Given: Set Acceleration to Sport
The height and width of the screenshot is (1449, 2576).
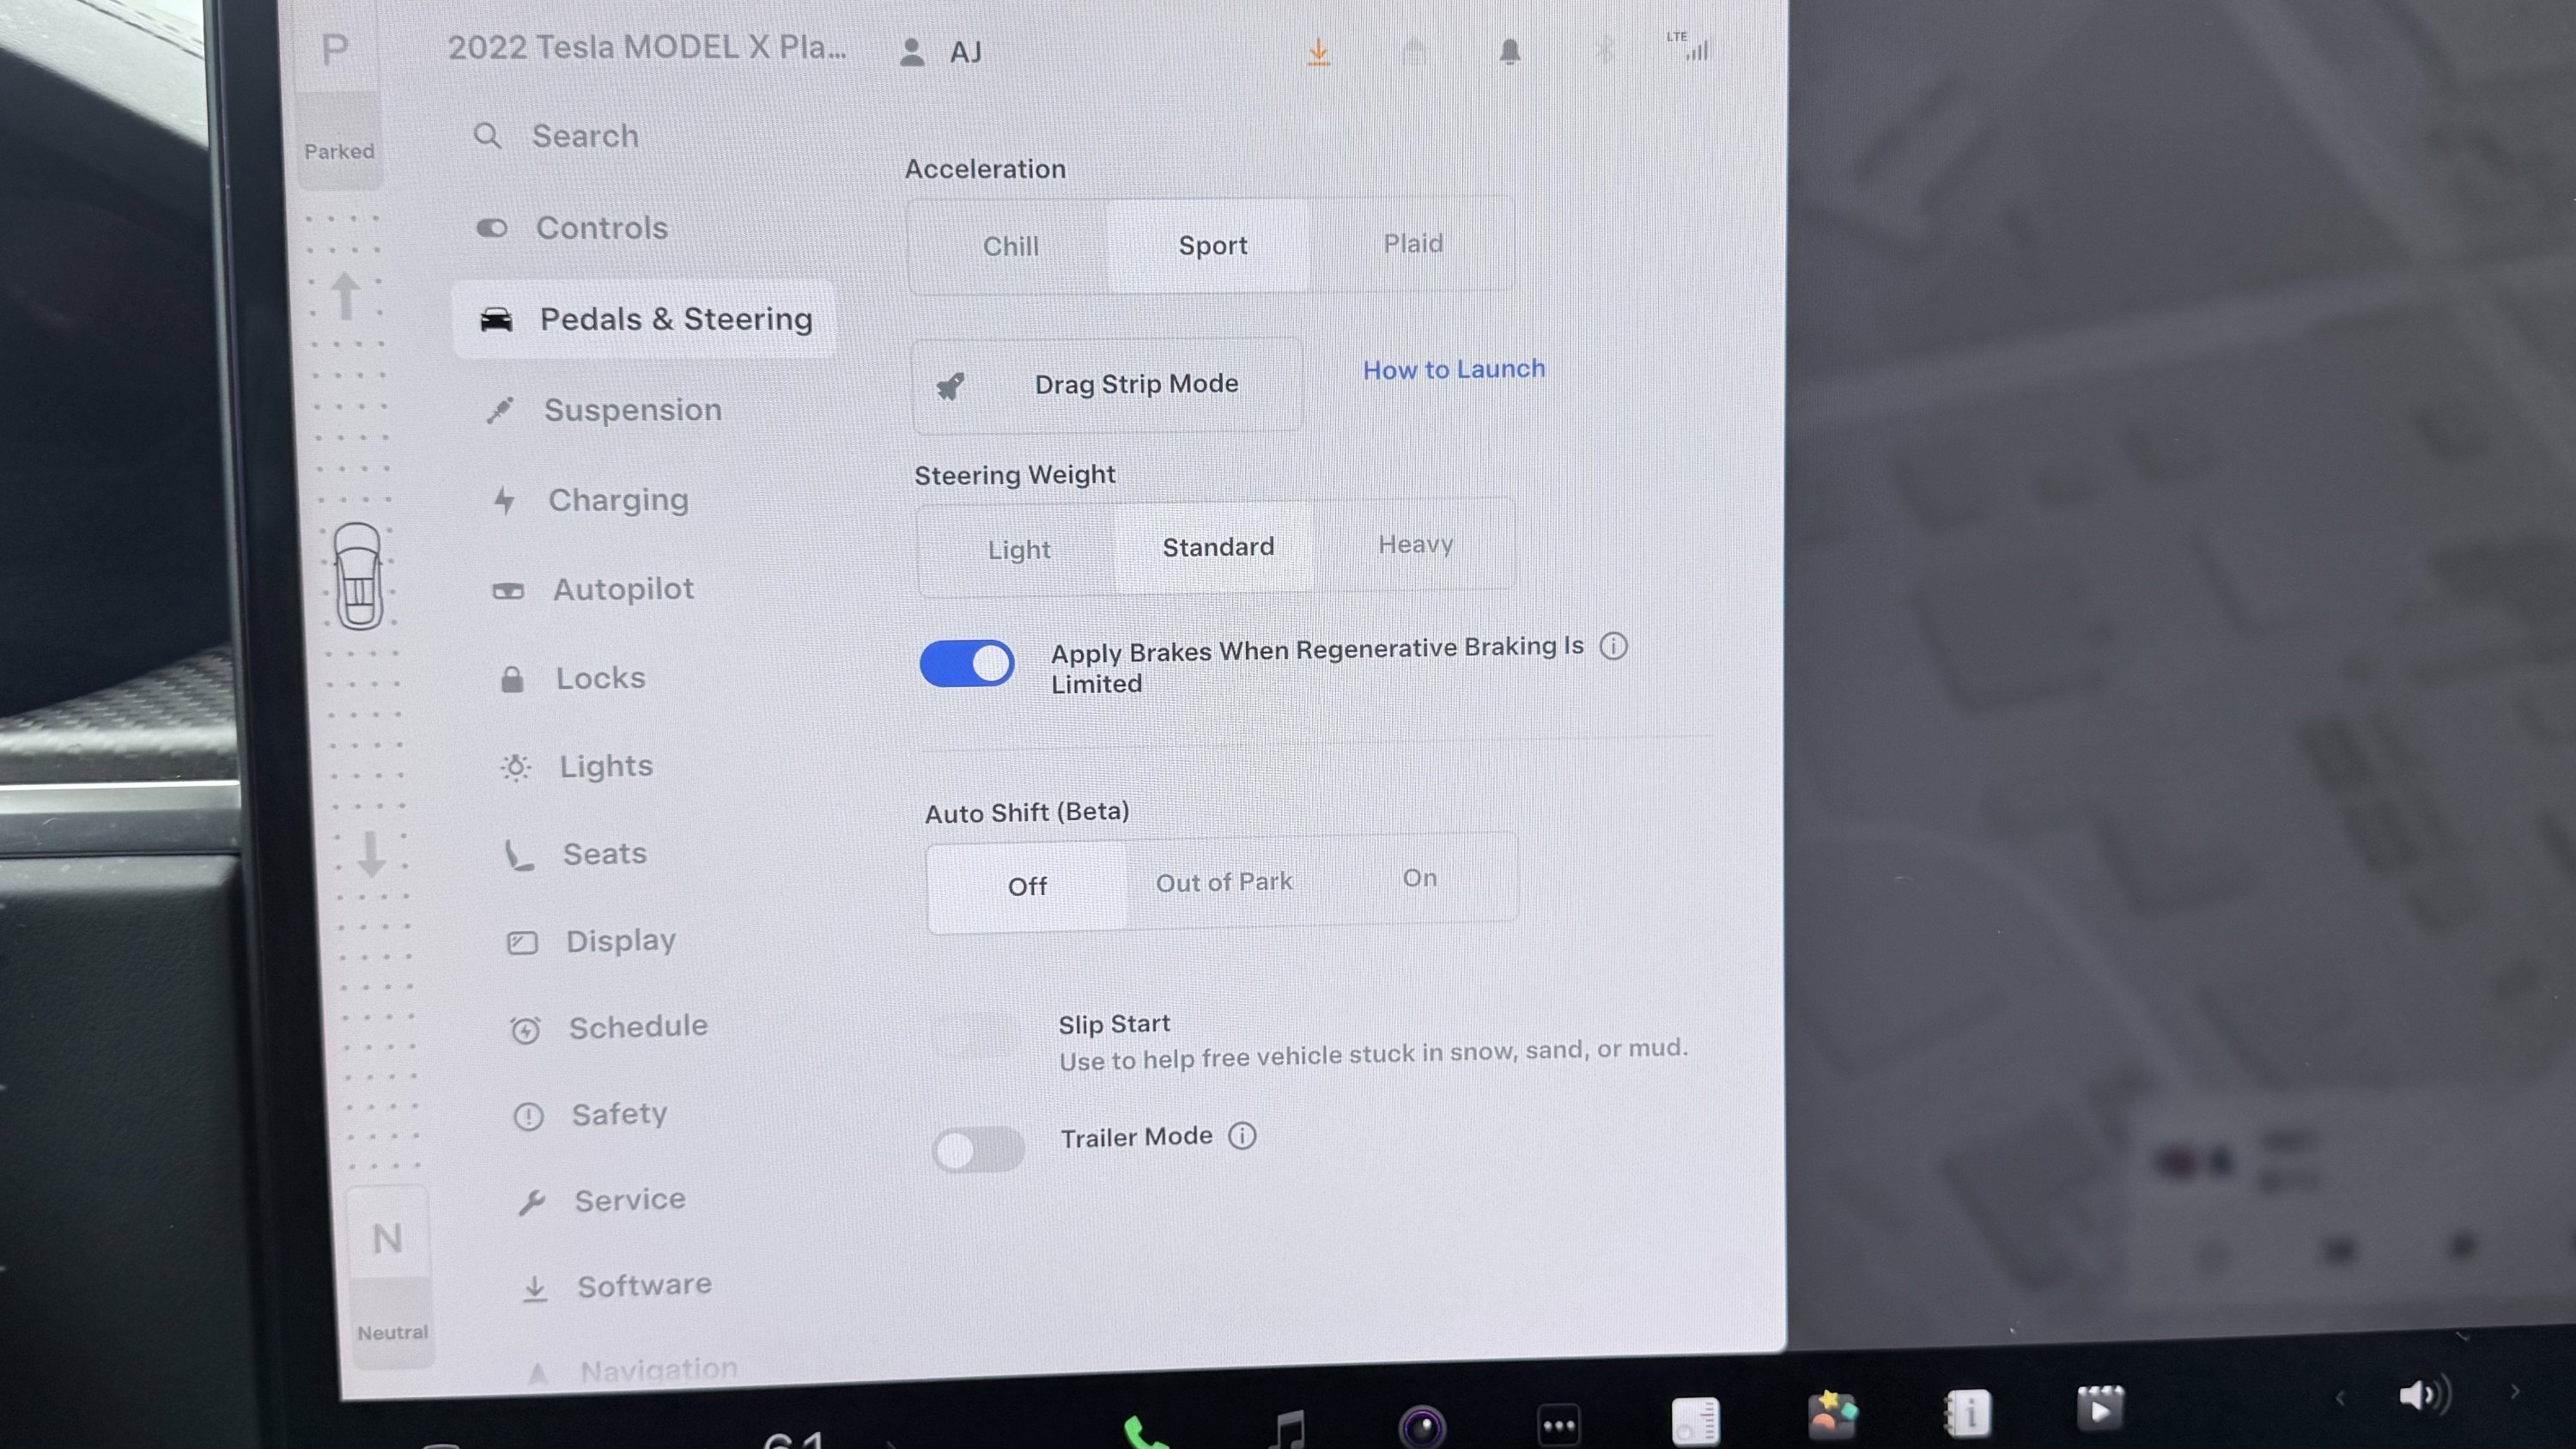Looking at the screenshot, I should [1212, 245].
